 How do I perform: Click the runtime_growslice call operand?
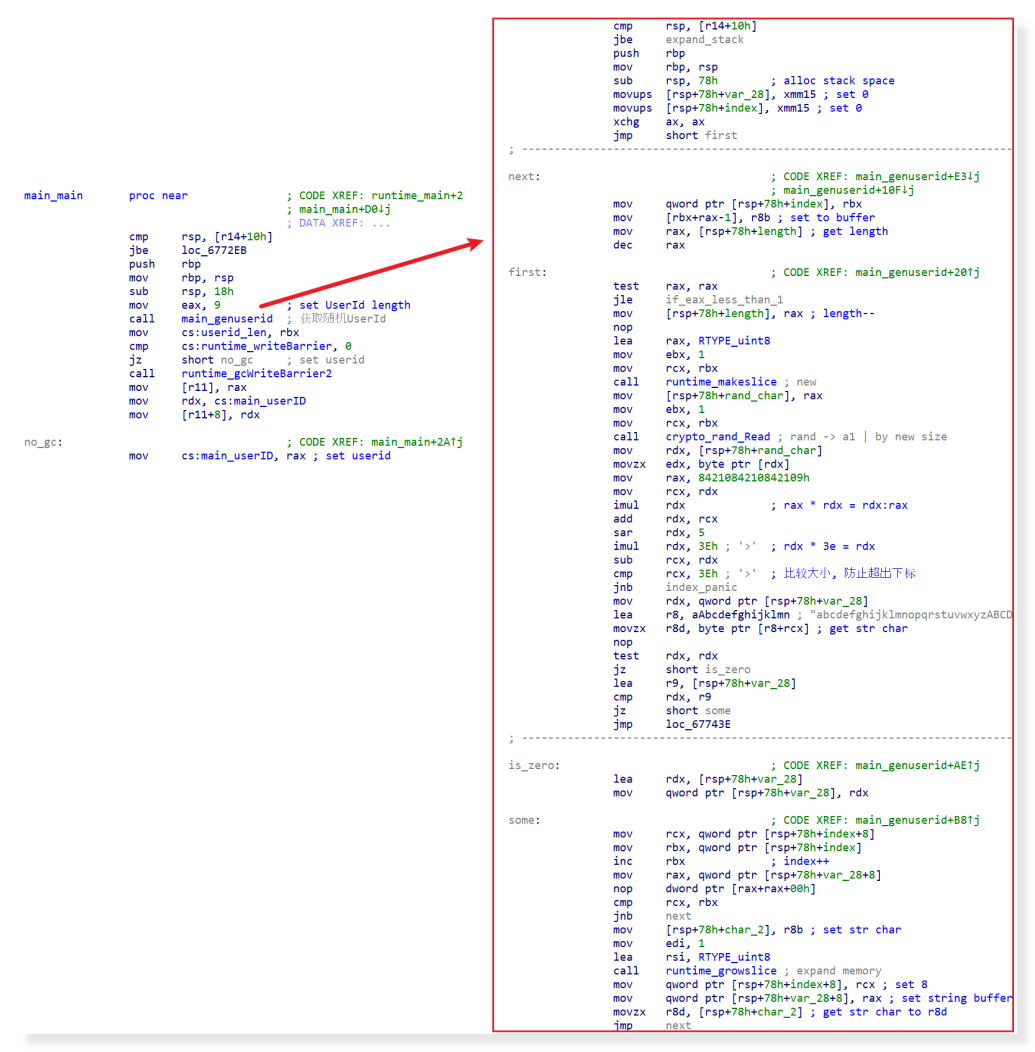coord(721,971)
